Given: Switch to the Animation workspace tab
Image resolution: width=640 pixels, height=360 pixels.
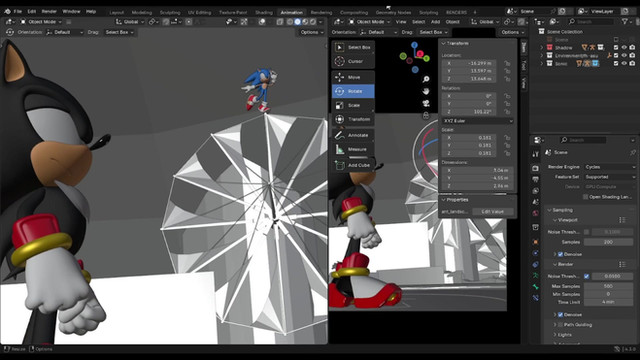Looking at the screenshot, I should tap(291, 12).
